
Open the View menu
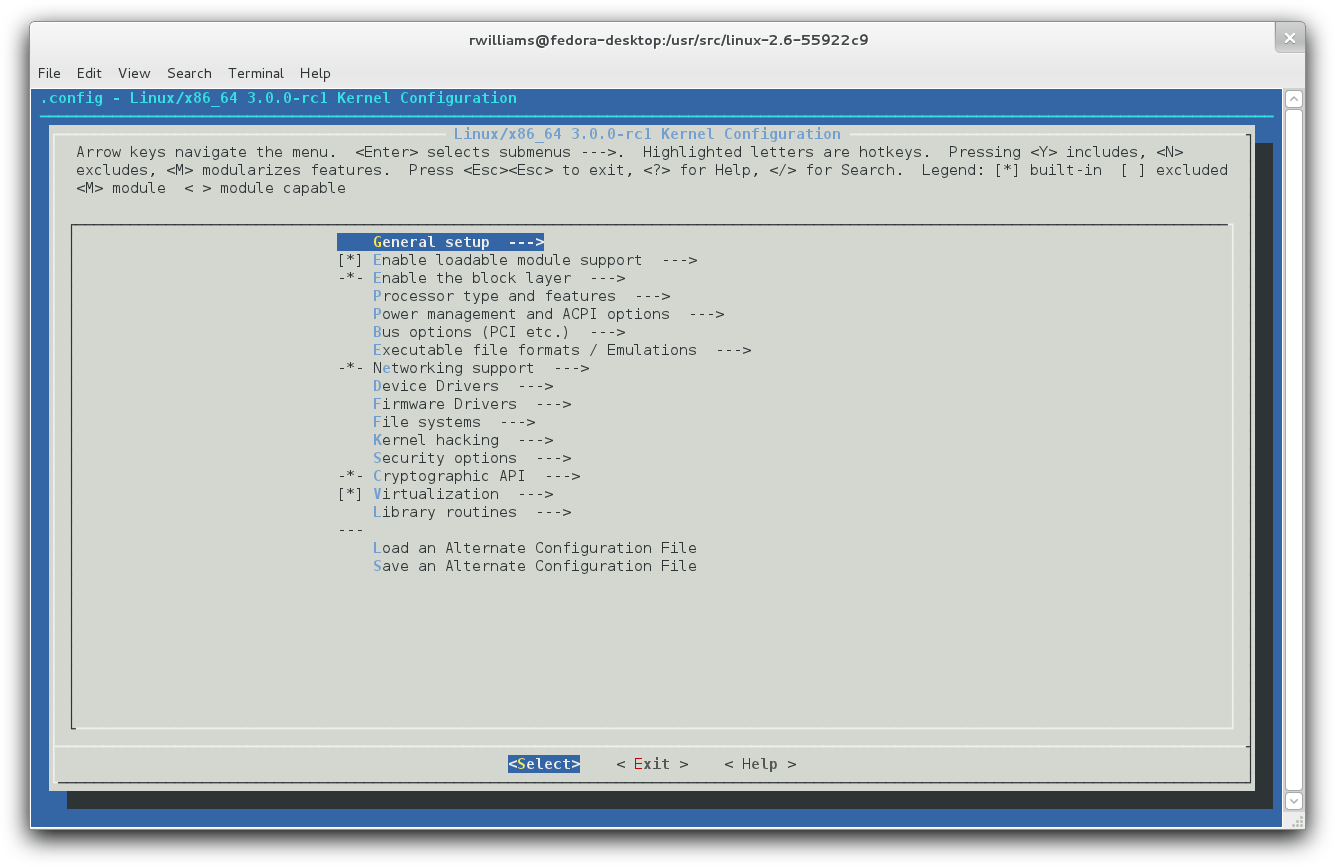pyautogui.click(x=134, y=73)
